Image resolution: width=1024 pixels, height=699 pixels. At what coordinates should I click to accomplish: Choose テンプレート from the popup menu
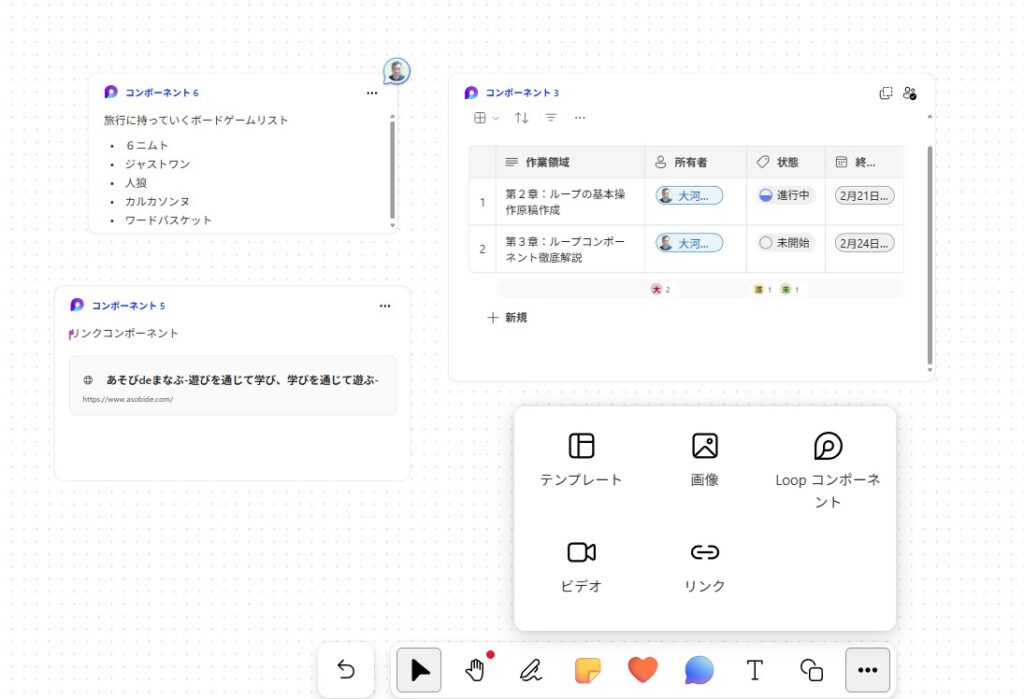click(x=581, y=459)
